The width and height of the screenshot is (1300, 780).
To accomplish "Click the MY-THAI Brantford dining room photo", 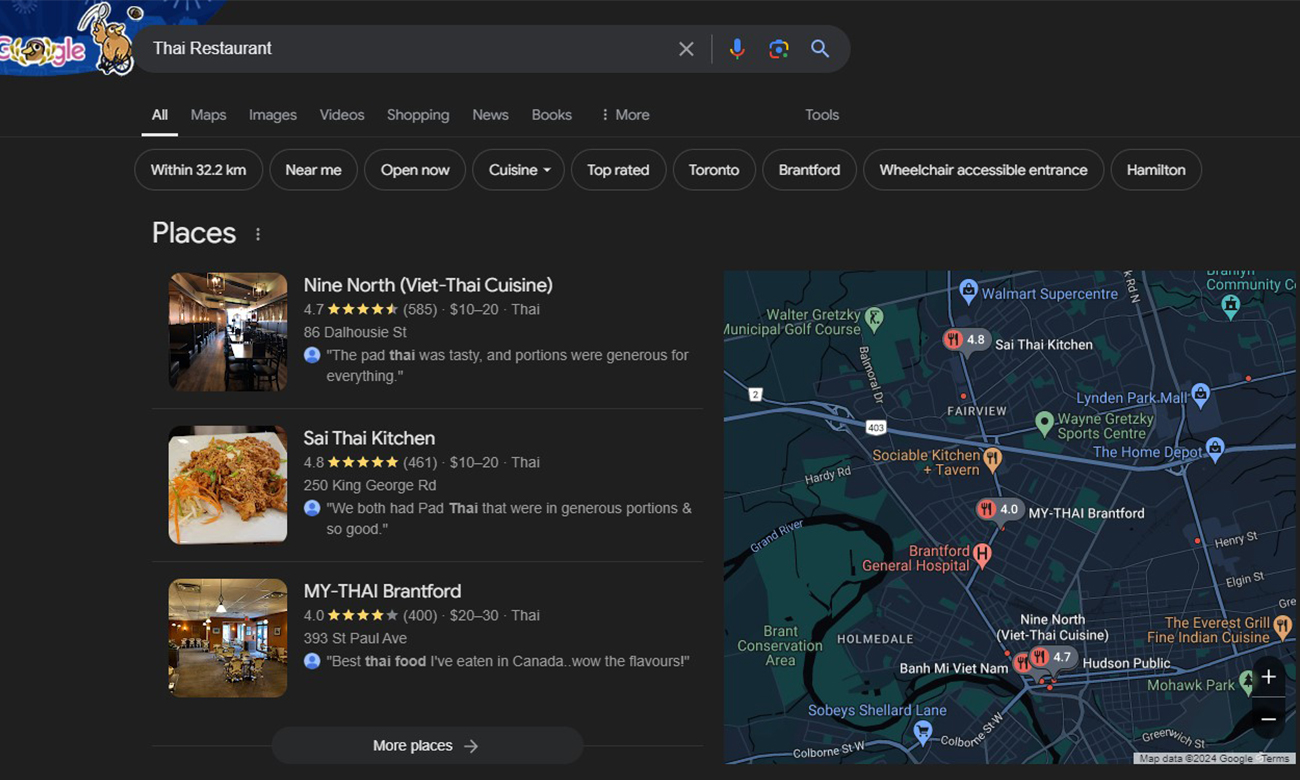I will (x=228, y=638).
